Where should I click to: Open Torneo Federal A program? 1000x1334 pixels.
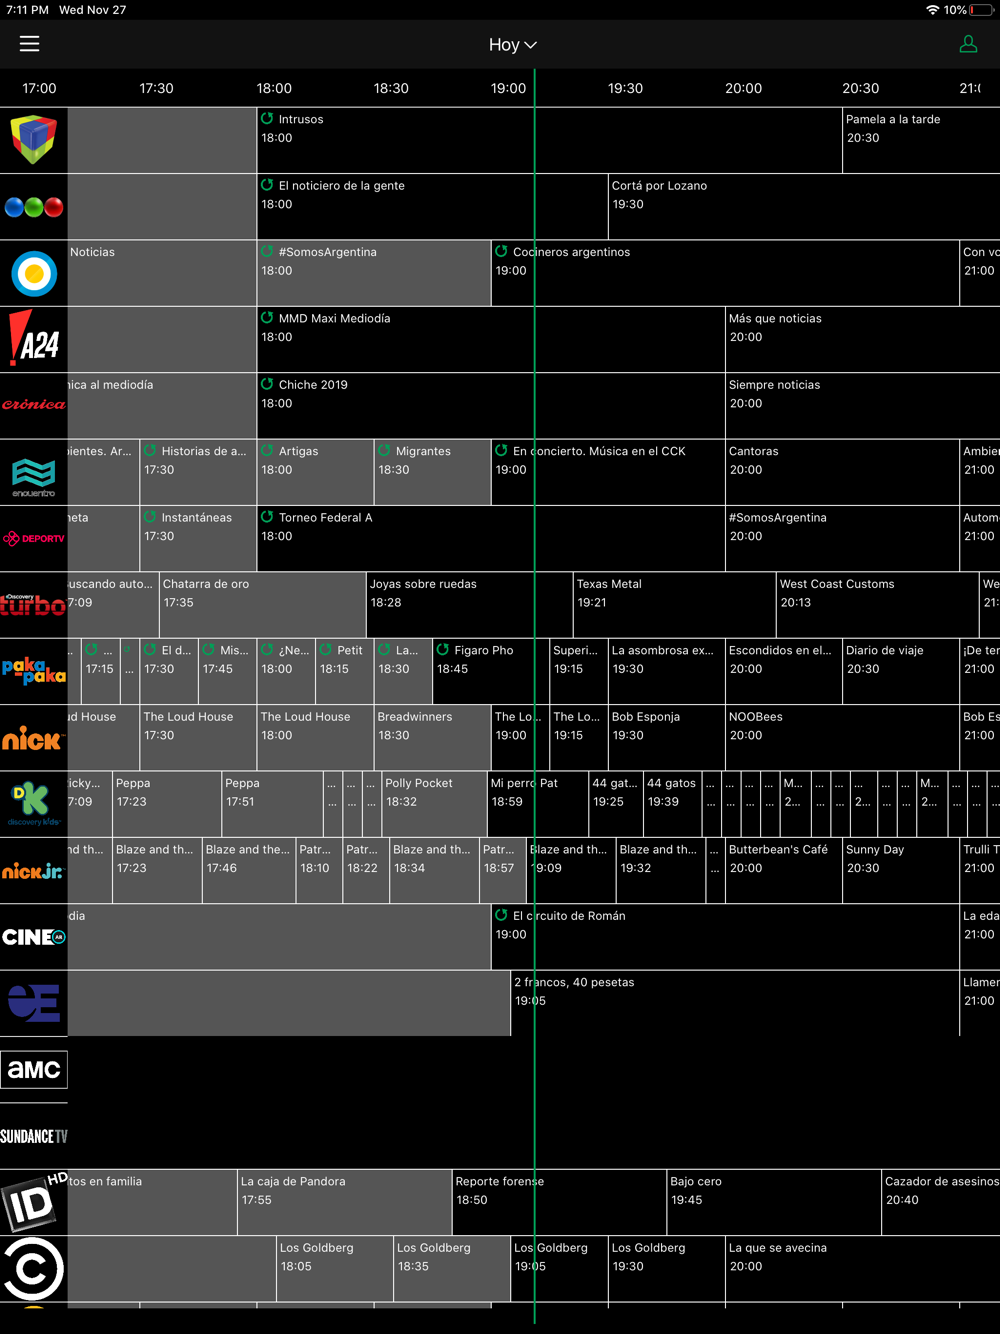coord(491,539)
